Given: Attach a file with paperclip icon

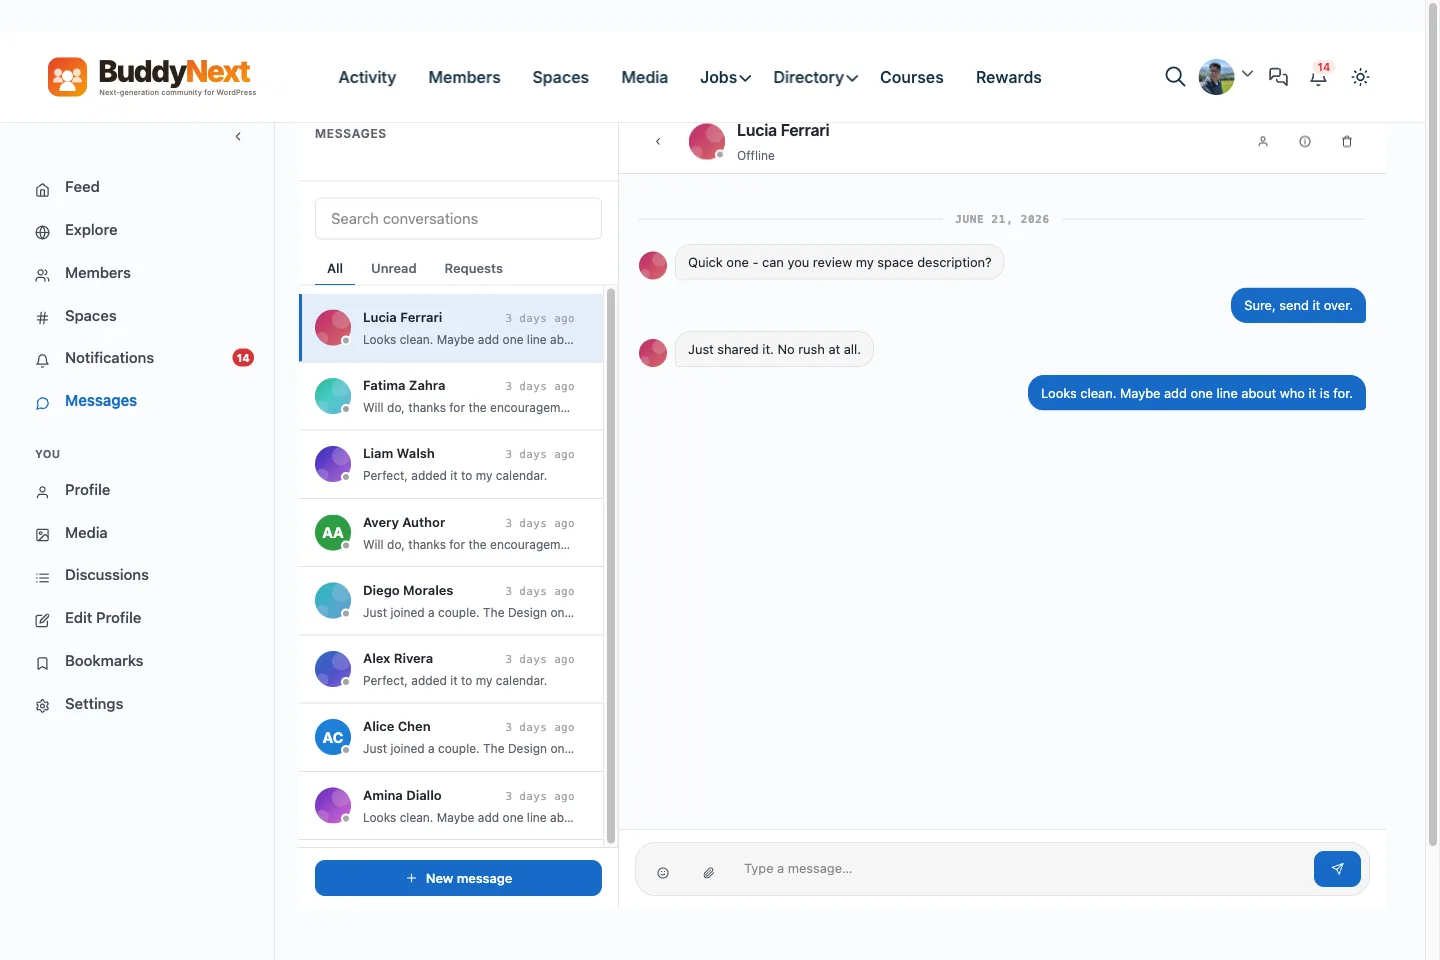Looking at the screenshot, I should [708, 873].
